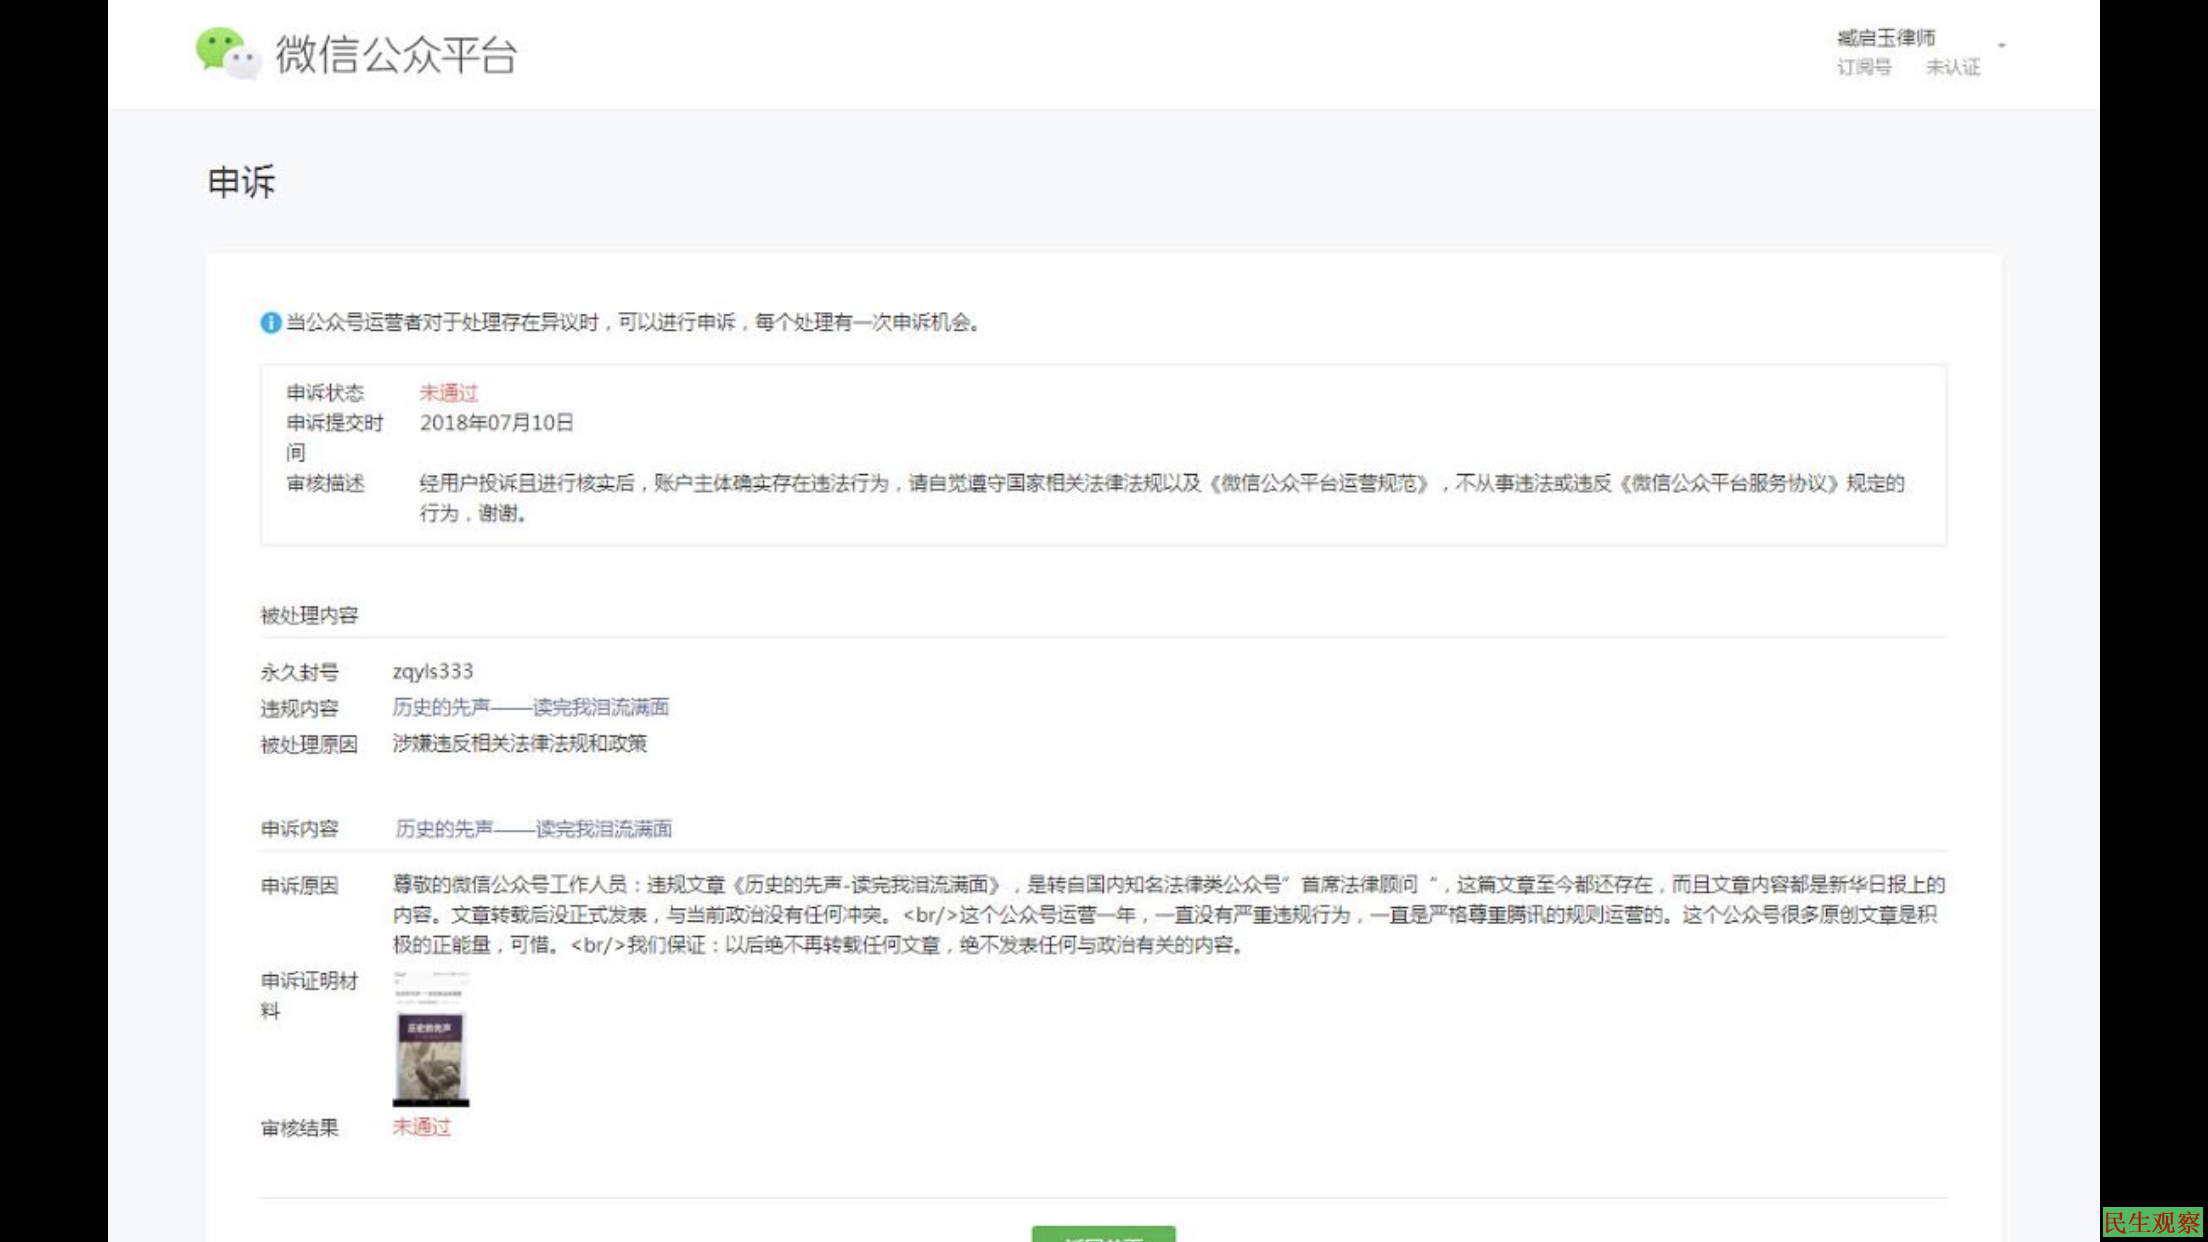
Task: Click the green WeChat logo icon
Action: click(226, 53)
